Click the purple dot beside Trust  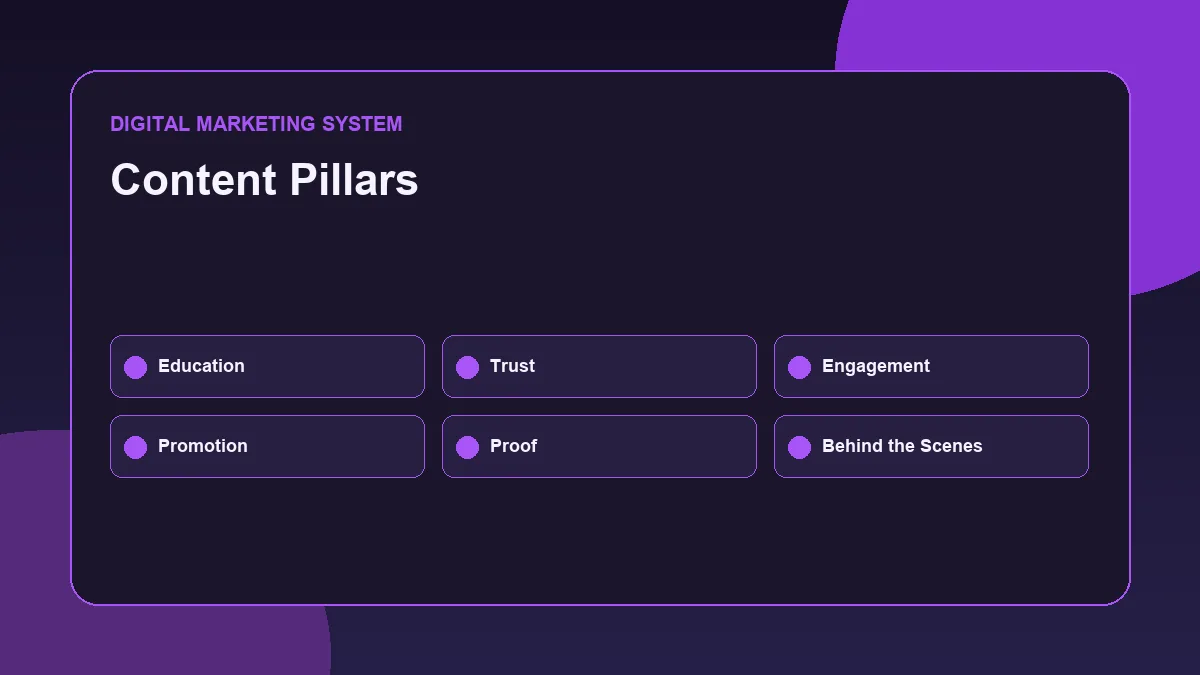[x=467, y=367]
